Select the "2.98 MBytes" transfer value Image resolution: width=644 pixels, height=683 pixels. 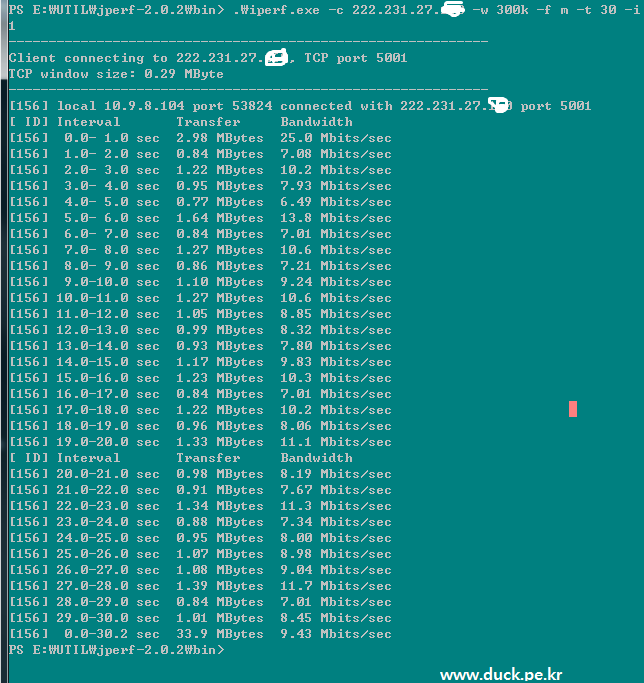[220, 138]
